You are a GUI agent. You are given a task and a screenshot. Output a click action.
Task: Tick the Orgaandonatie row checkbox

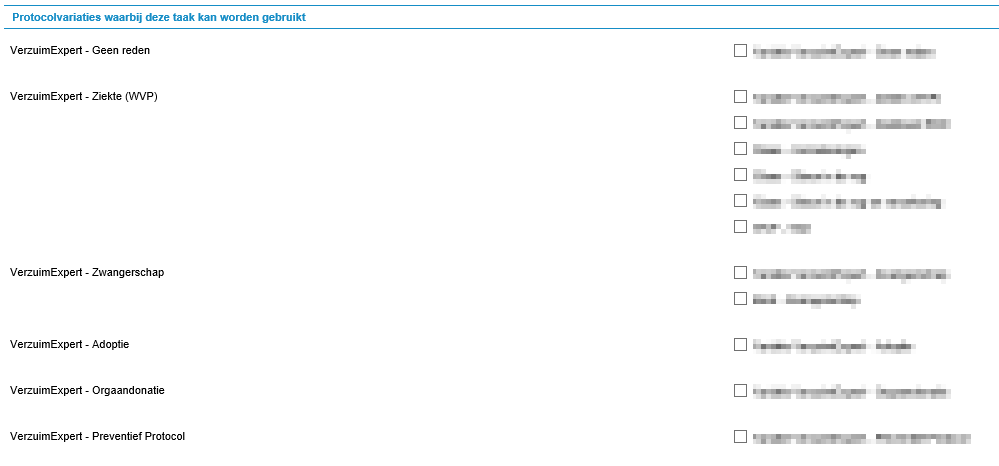(740, 391)
